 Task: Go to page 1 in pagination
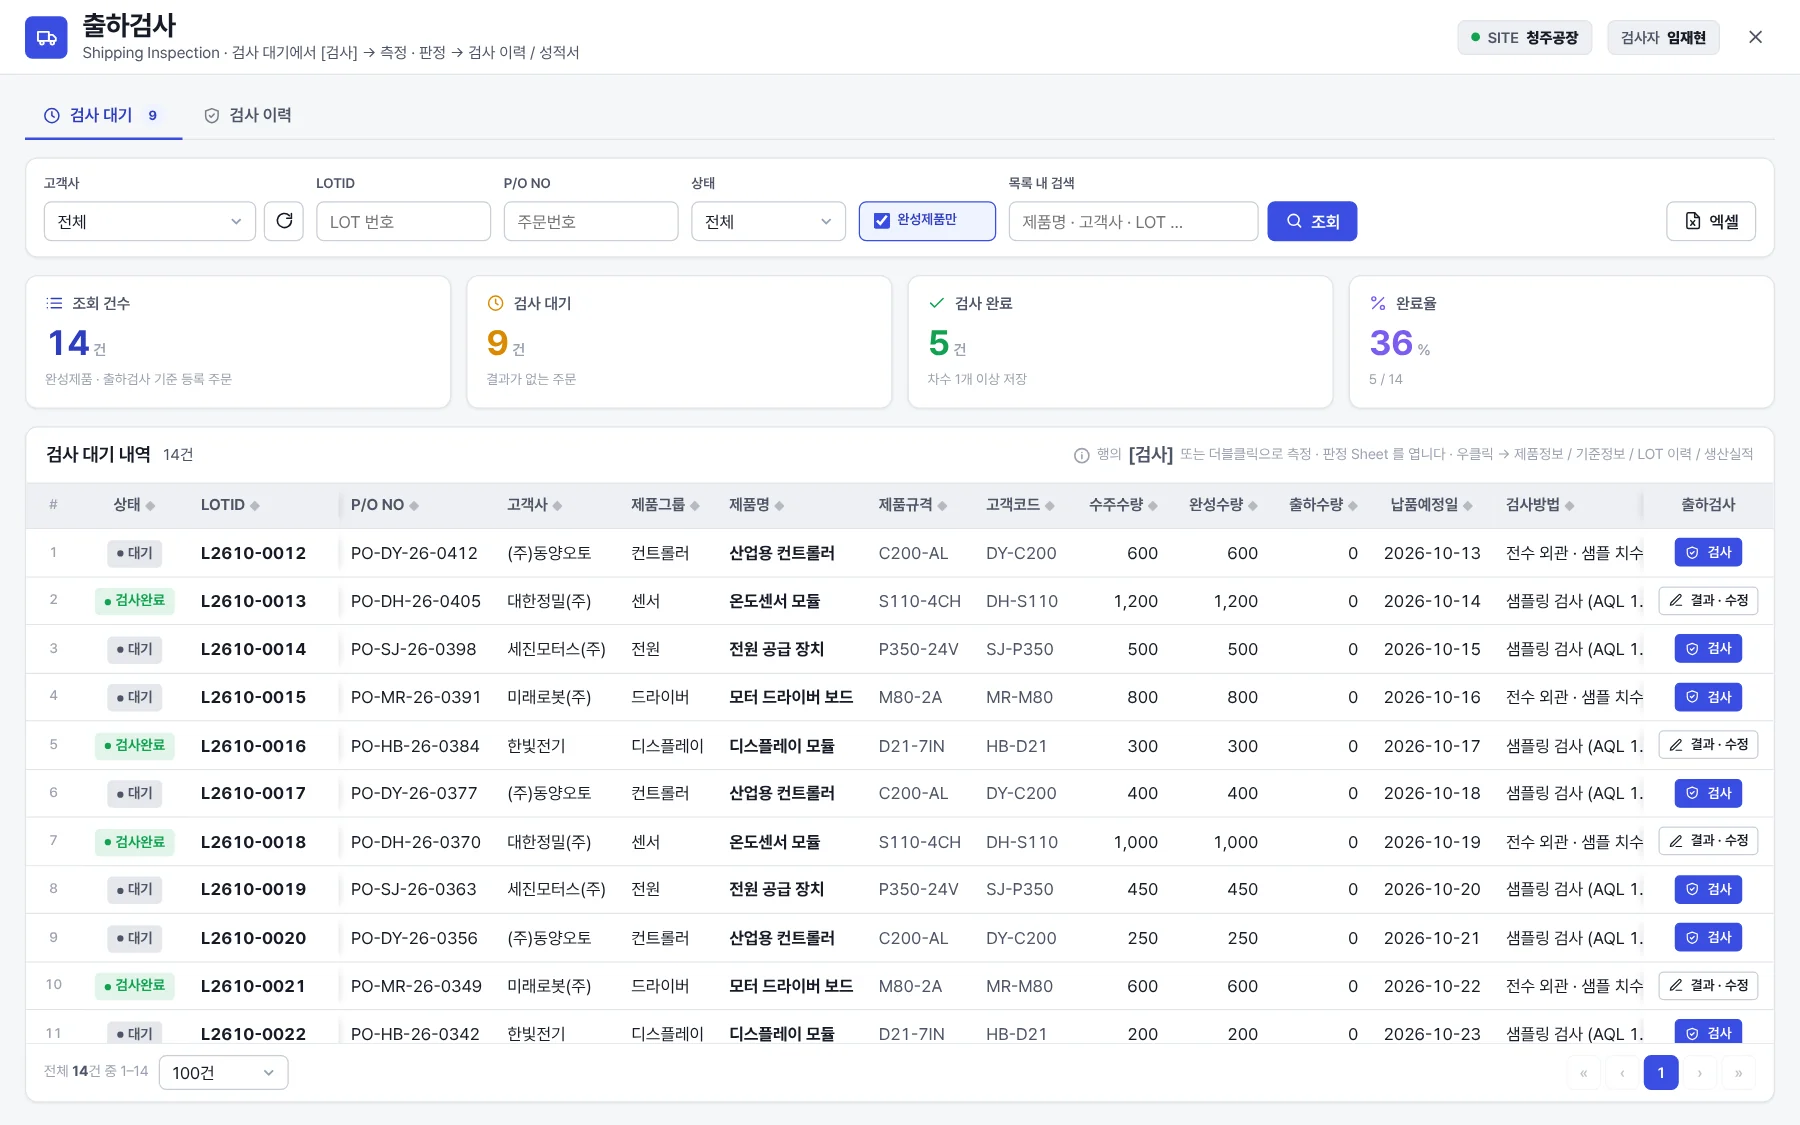coord(1661,1073)
